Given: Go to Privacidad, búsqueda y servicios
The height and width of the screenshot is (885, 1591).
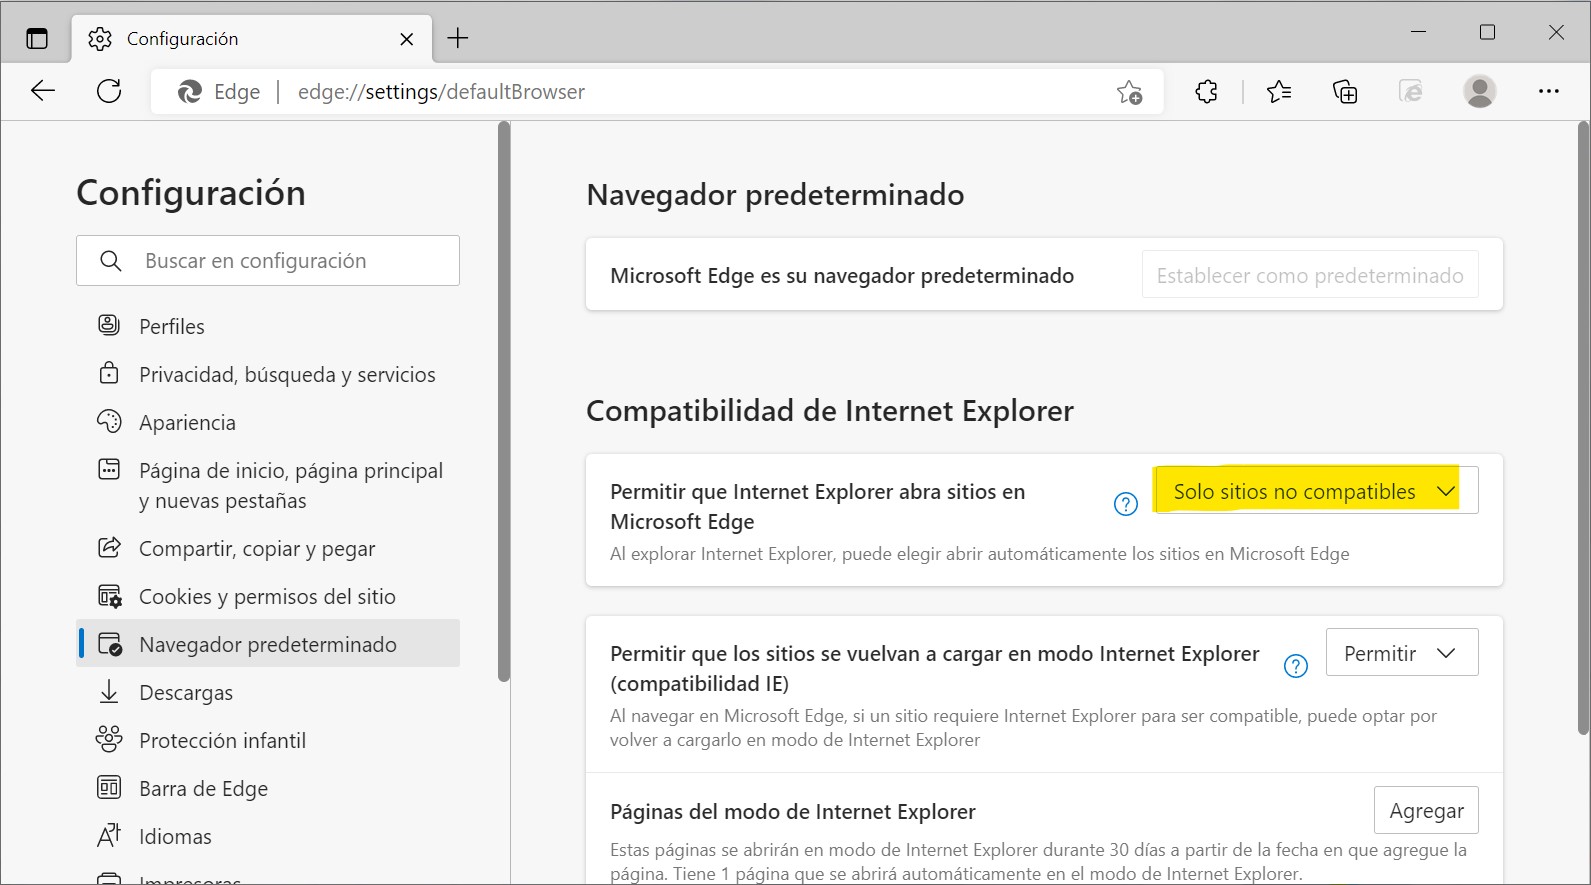Looking at the screenshot, I should 268,374.
